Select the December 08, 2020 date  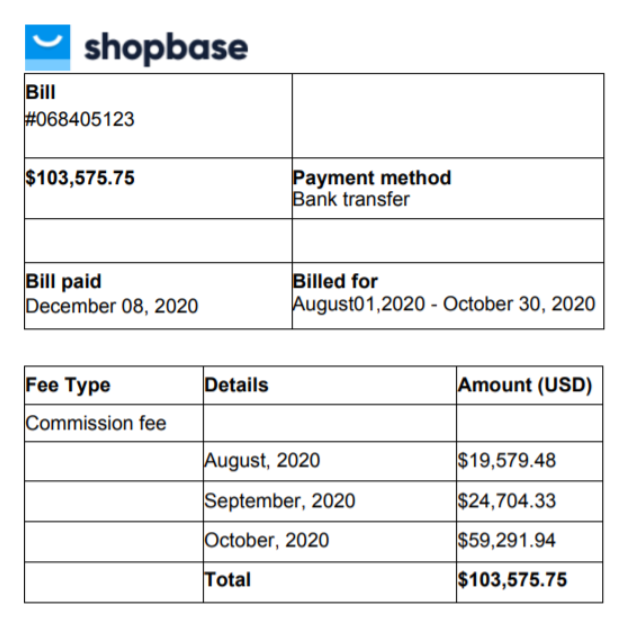pos(111,306)
